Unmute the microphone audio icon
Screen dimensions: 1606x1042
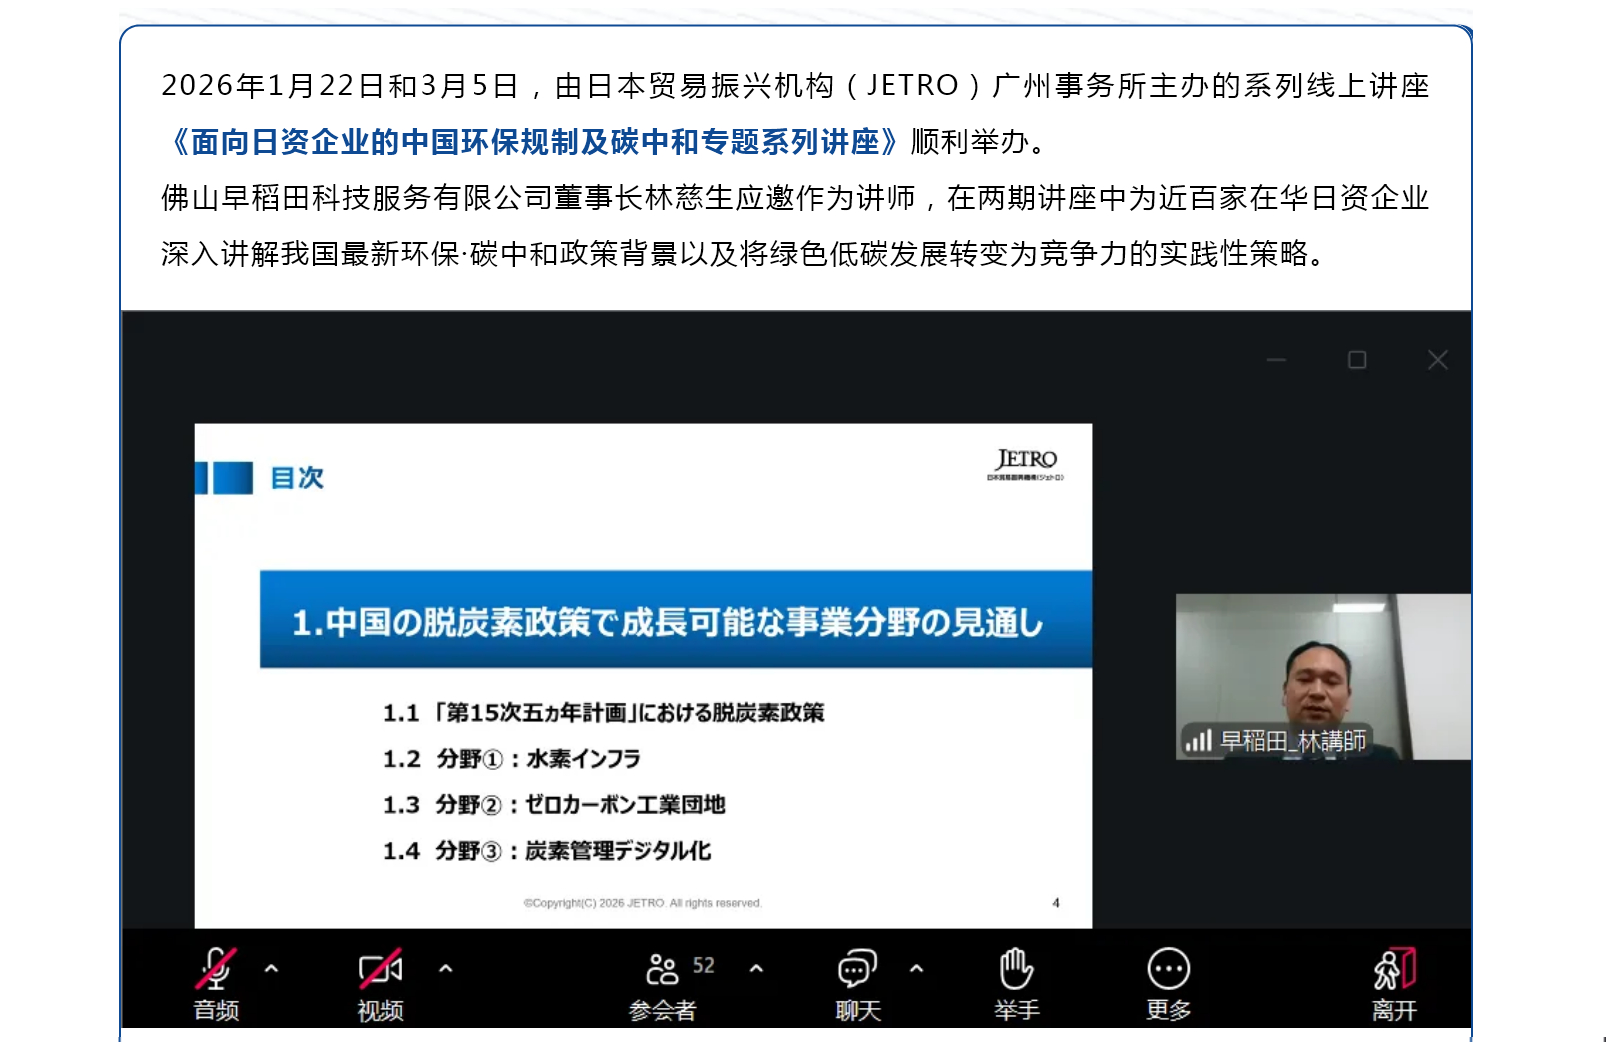click(216, 968)
